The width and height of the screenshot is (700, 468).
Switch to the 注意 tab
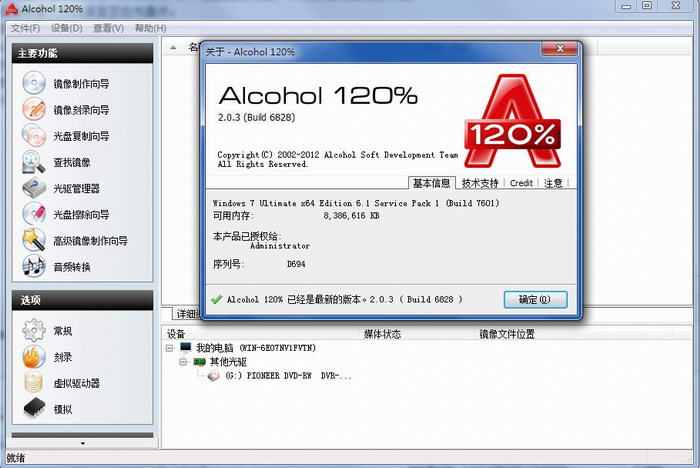tap(553, 183)
